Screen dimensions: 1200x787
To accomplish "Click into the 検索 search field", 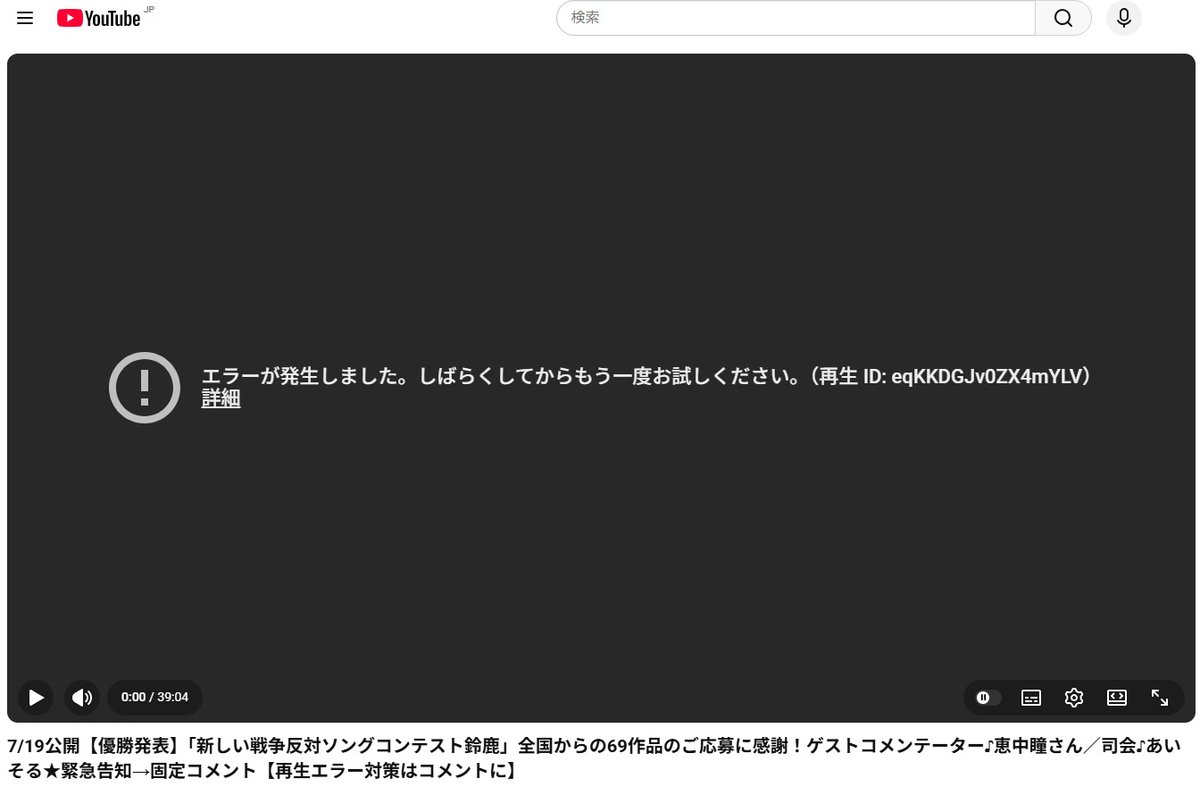I will [x=796, y=18].
